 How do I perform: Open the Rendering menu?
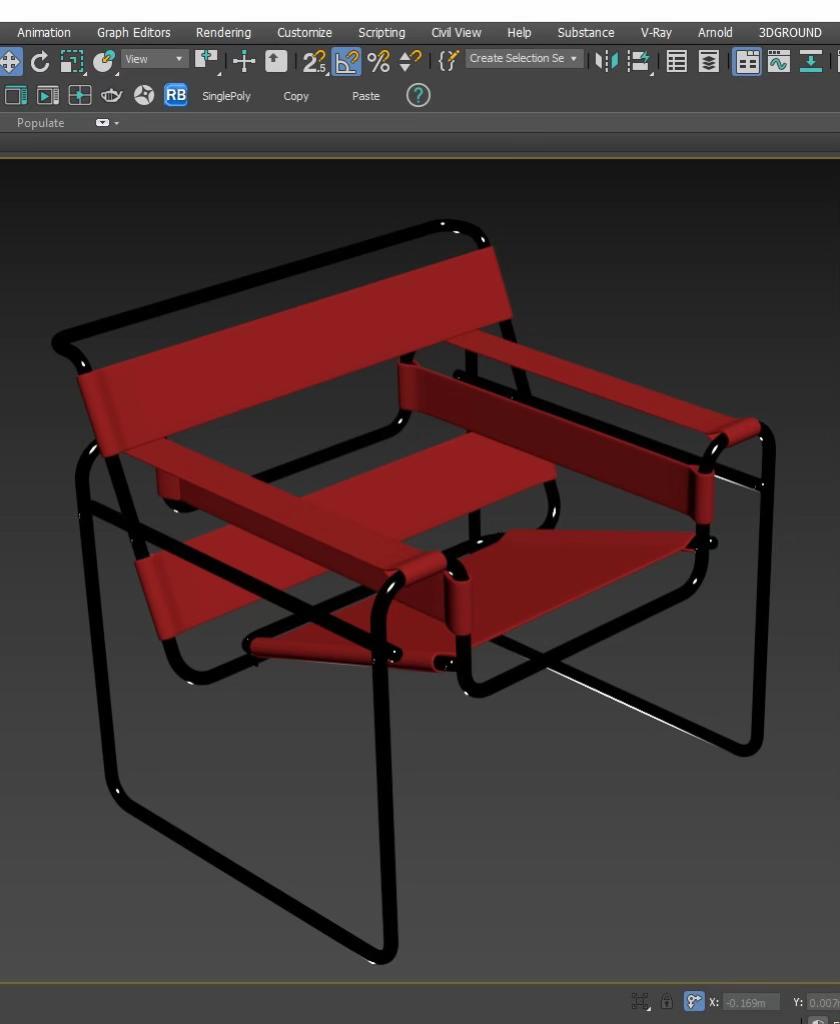[x=223, y=33]
